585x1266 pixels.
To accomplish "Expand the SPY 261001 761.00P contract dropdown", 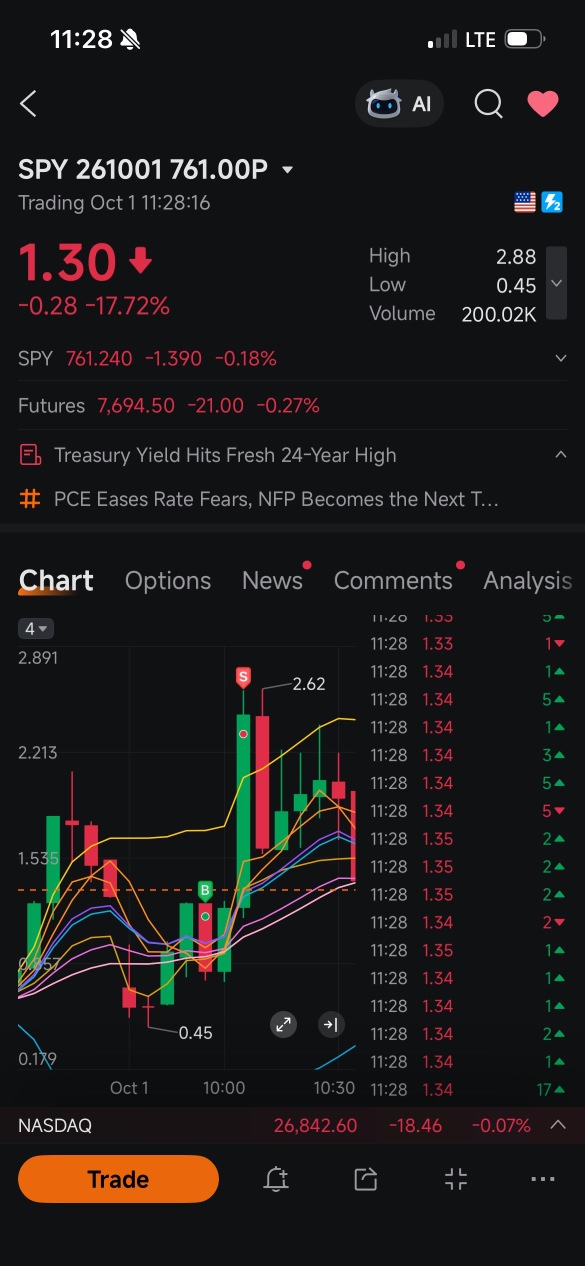I will pyautogui.click(x=288, y=170).
